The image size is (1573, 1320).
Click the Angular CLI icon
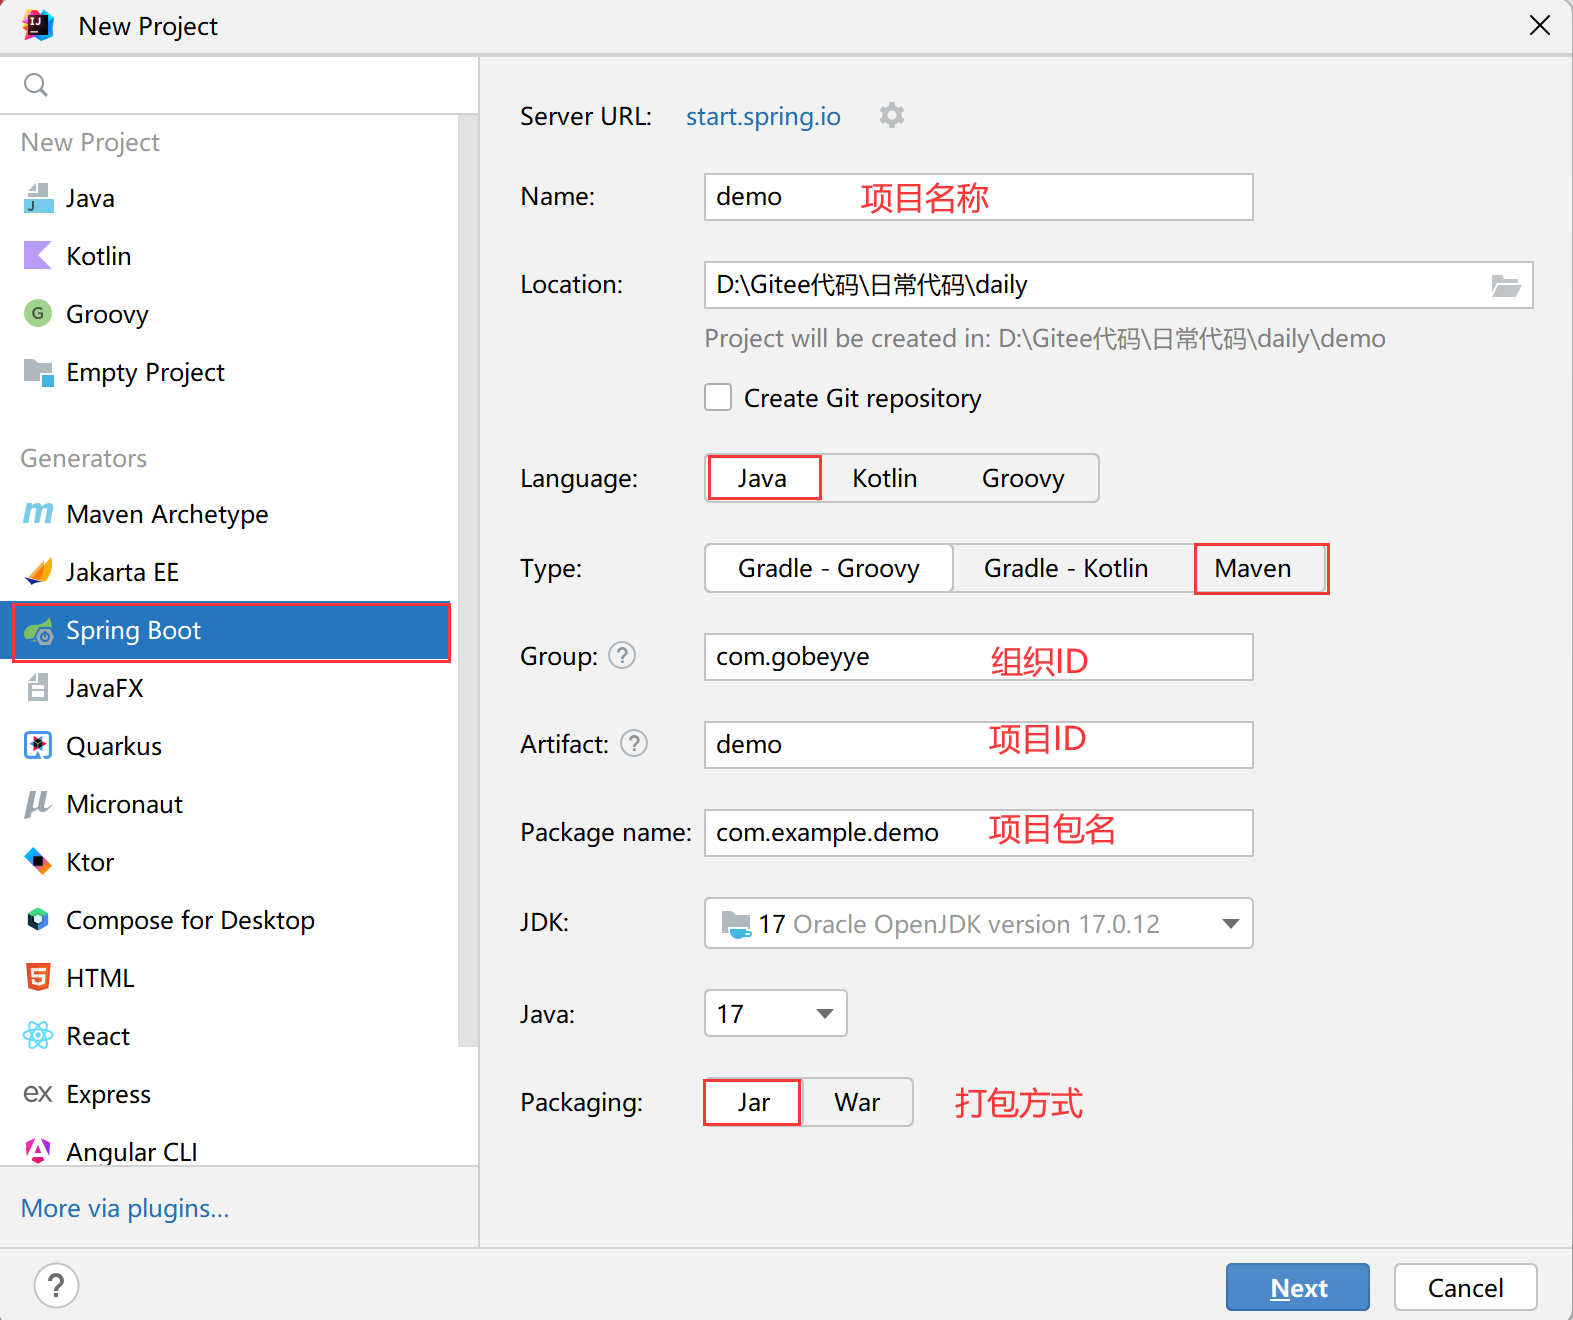pyautogui.click(x=38, y=1151)
